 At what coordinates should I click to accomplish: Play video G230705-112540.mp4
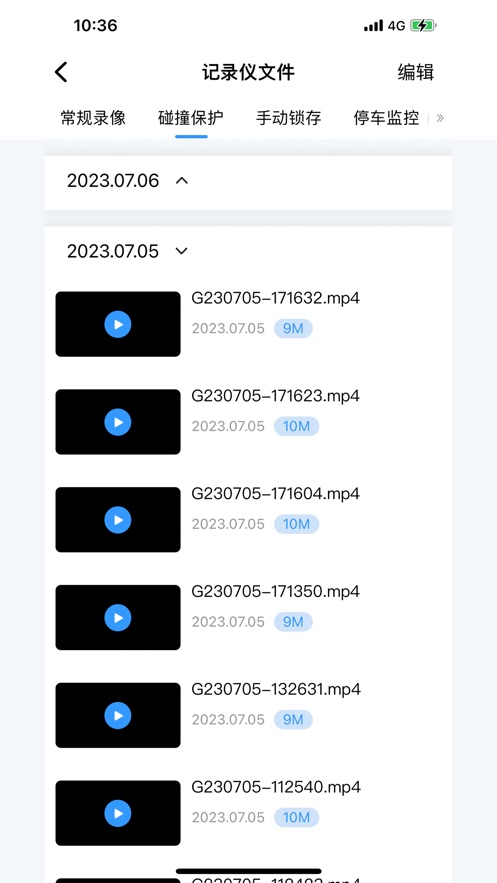(118, 813)
